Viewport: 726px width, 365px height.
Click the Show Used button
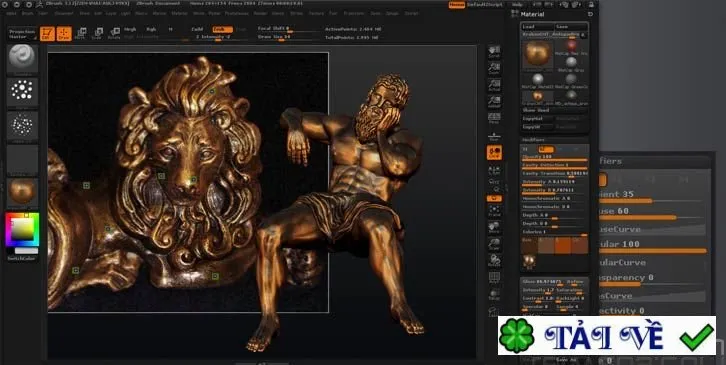[555, 110]
